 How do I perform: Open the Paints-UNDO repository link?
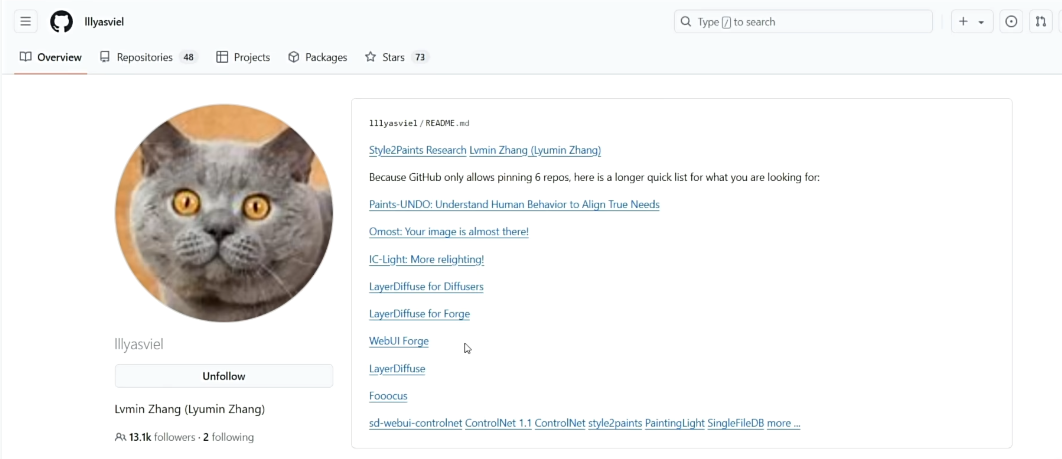[514, 204]
